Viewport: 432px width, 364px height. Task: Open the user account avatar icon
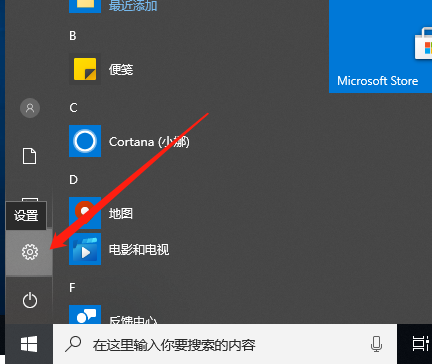[30, 108]
